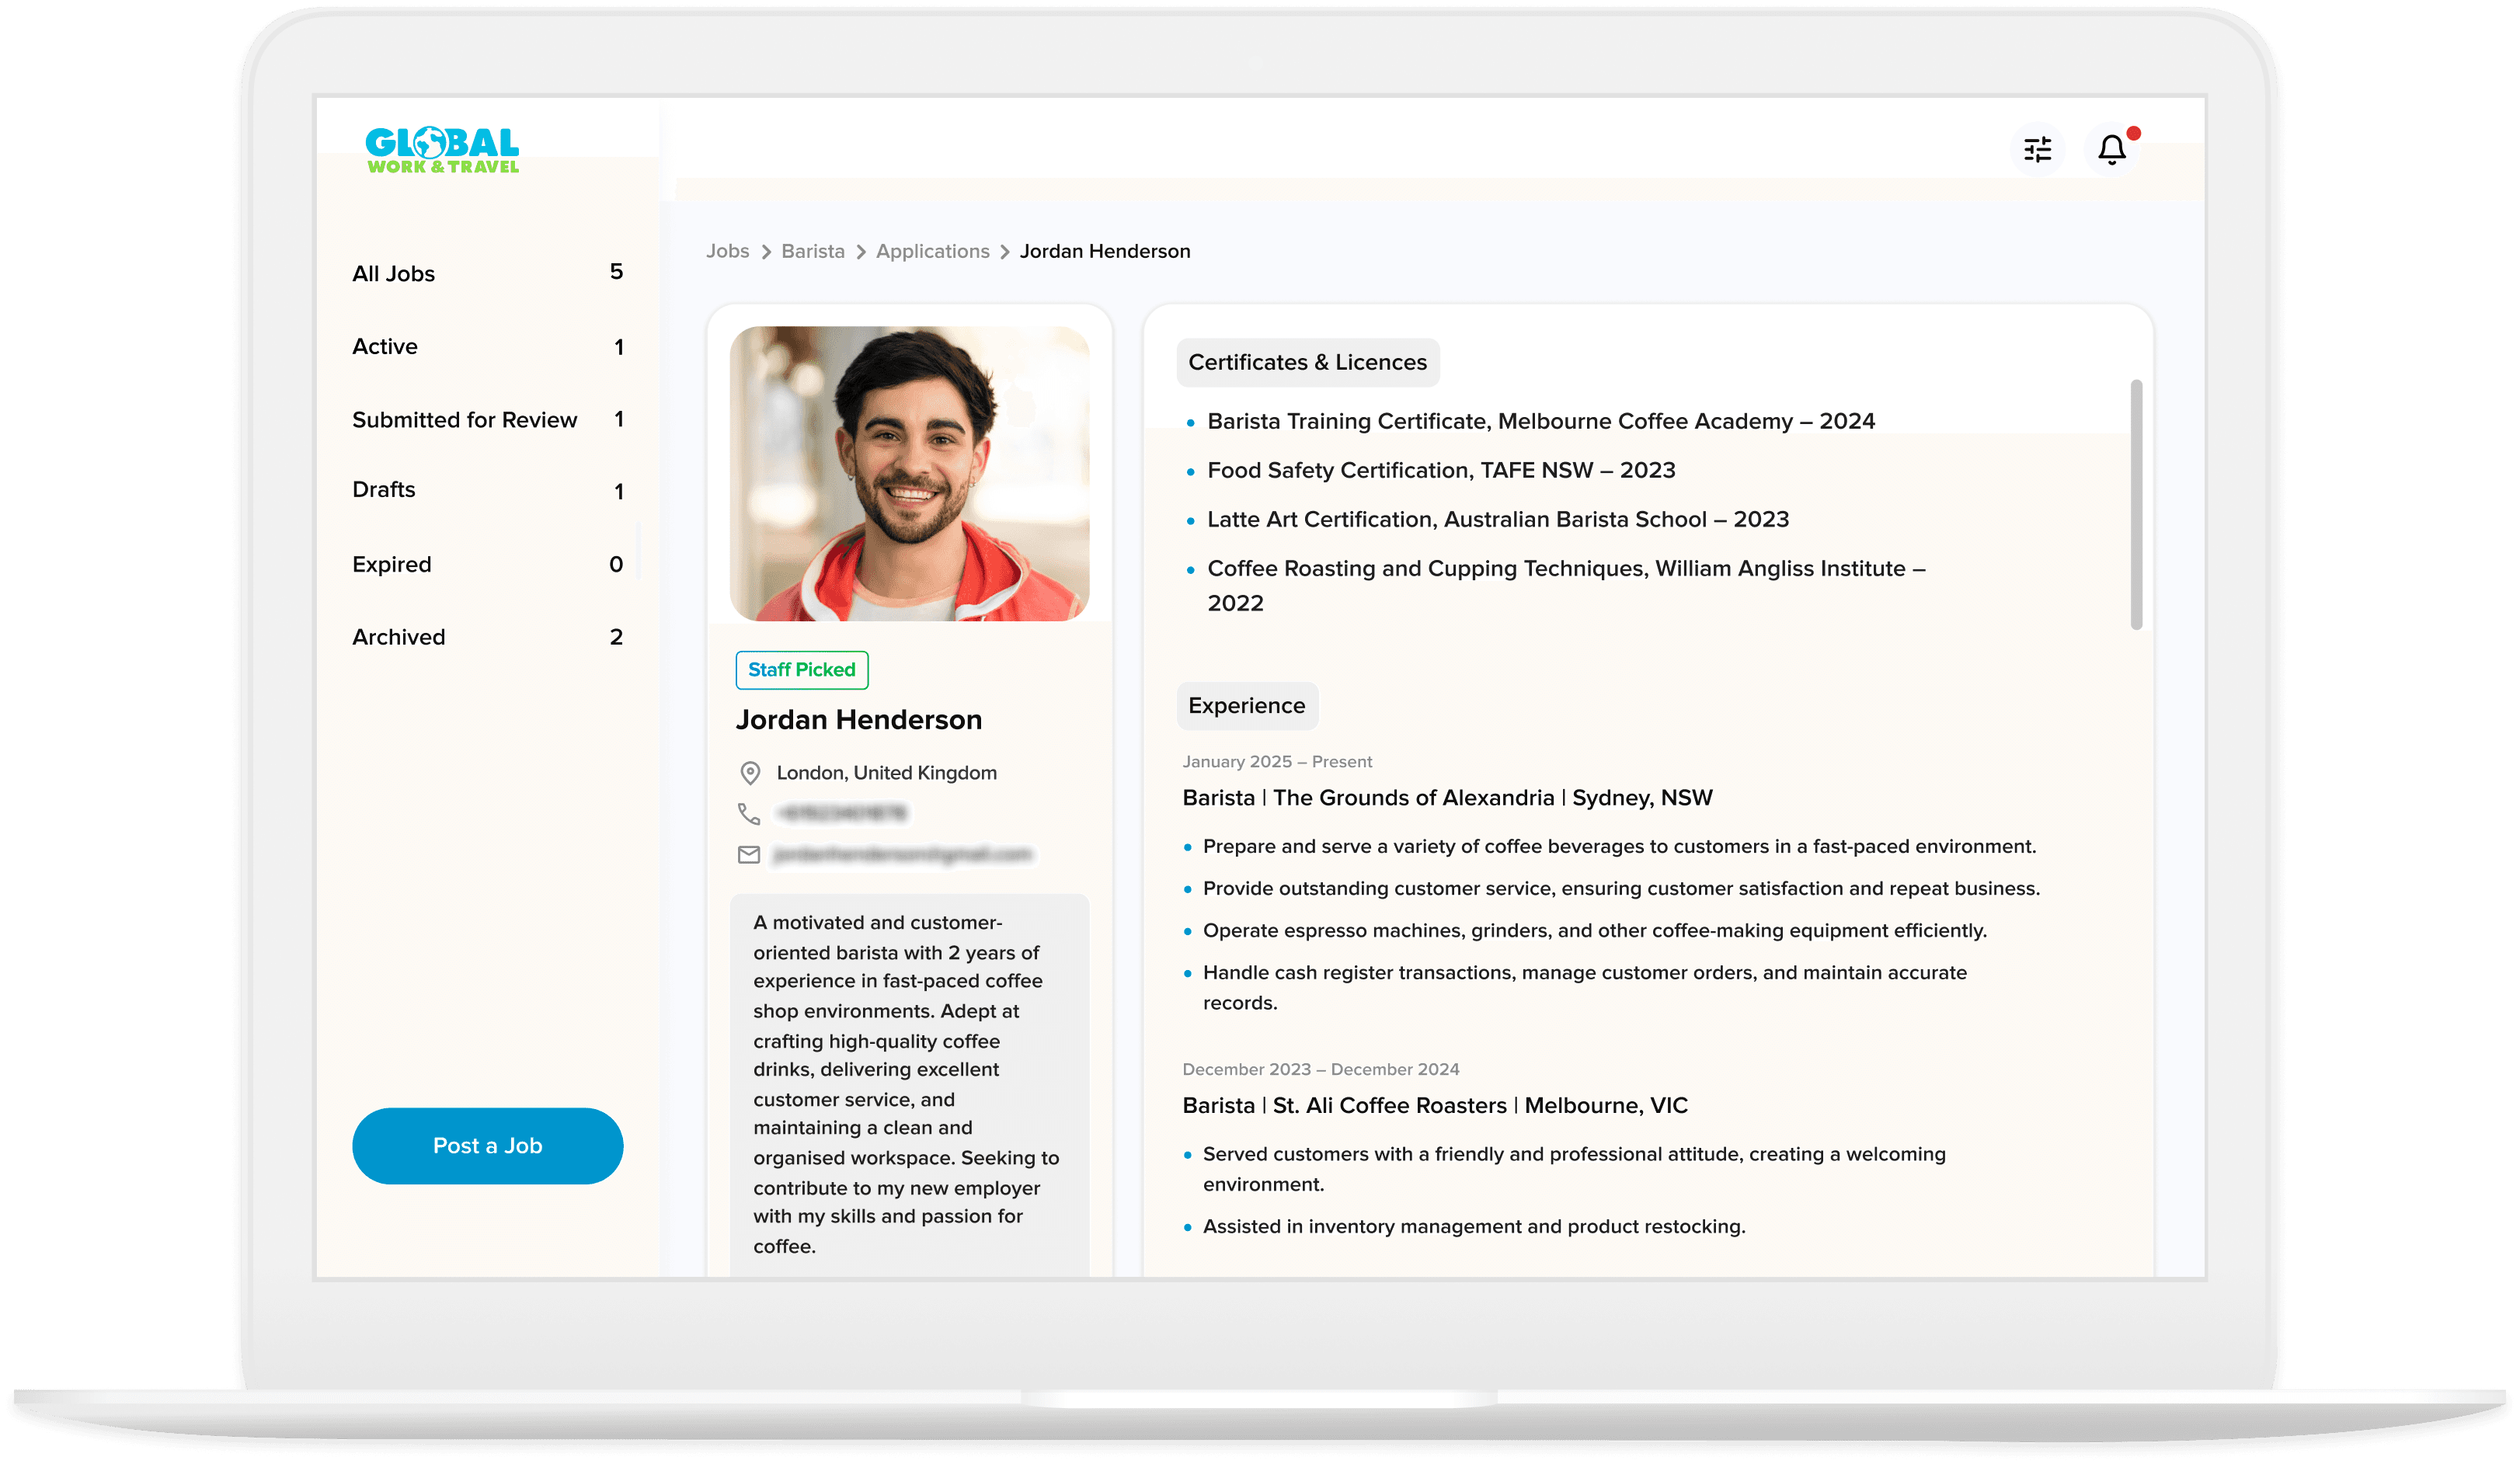2520x1464 pixels.
Task: Click chevron between Jobs and Barista
Action: click(x=766, y=252)
